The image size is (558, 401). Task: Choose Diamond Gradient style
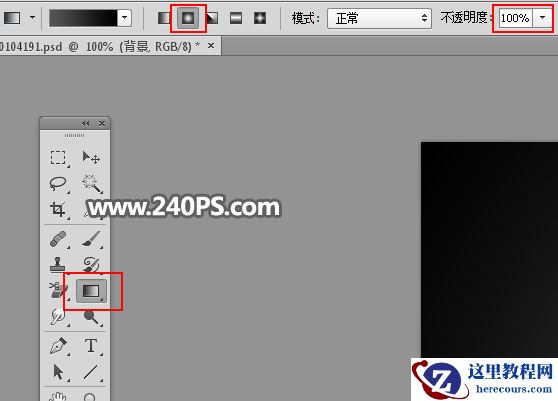coord(260,18)
